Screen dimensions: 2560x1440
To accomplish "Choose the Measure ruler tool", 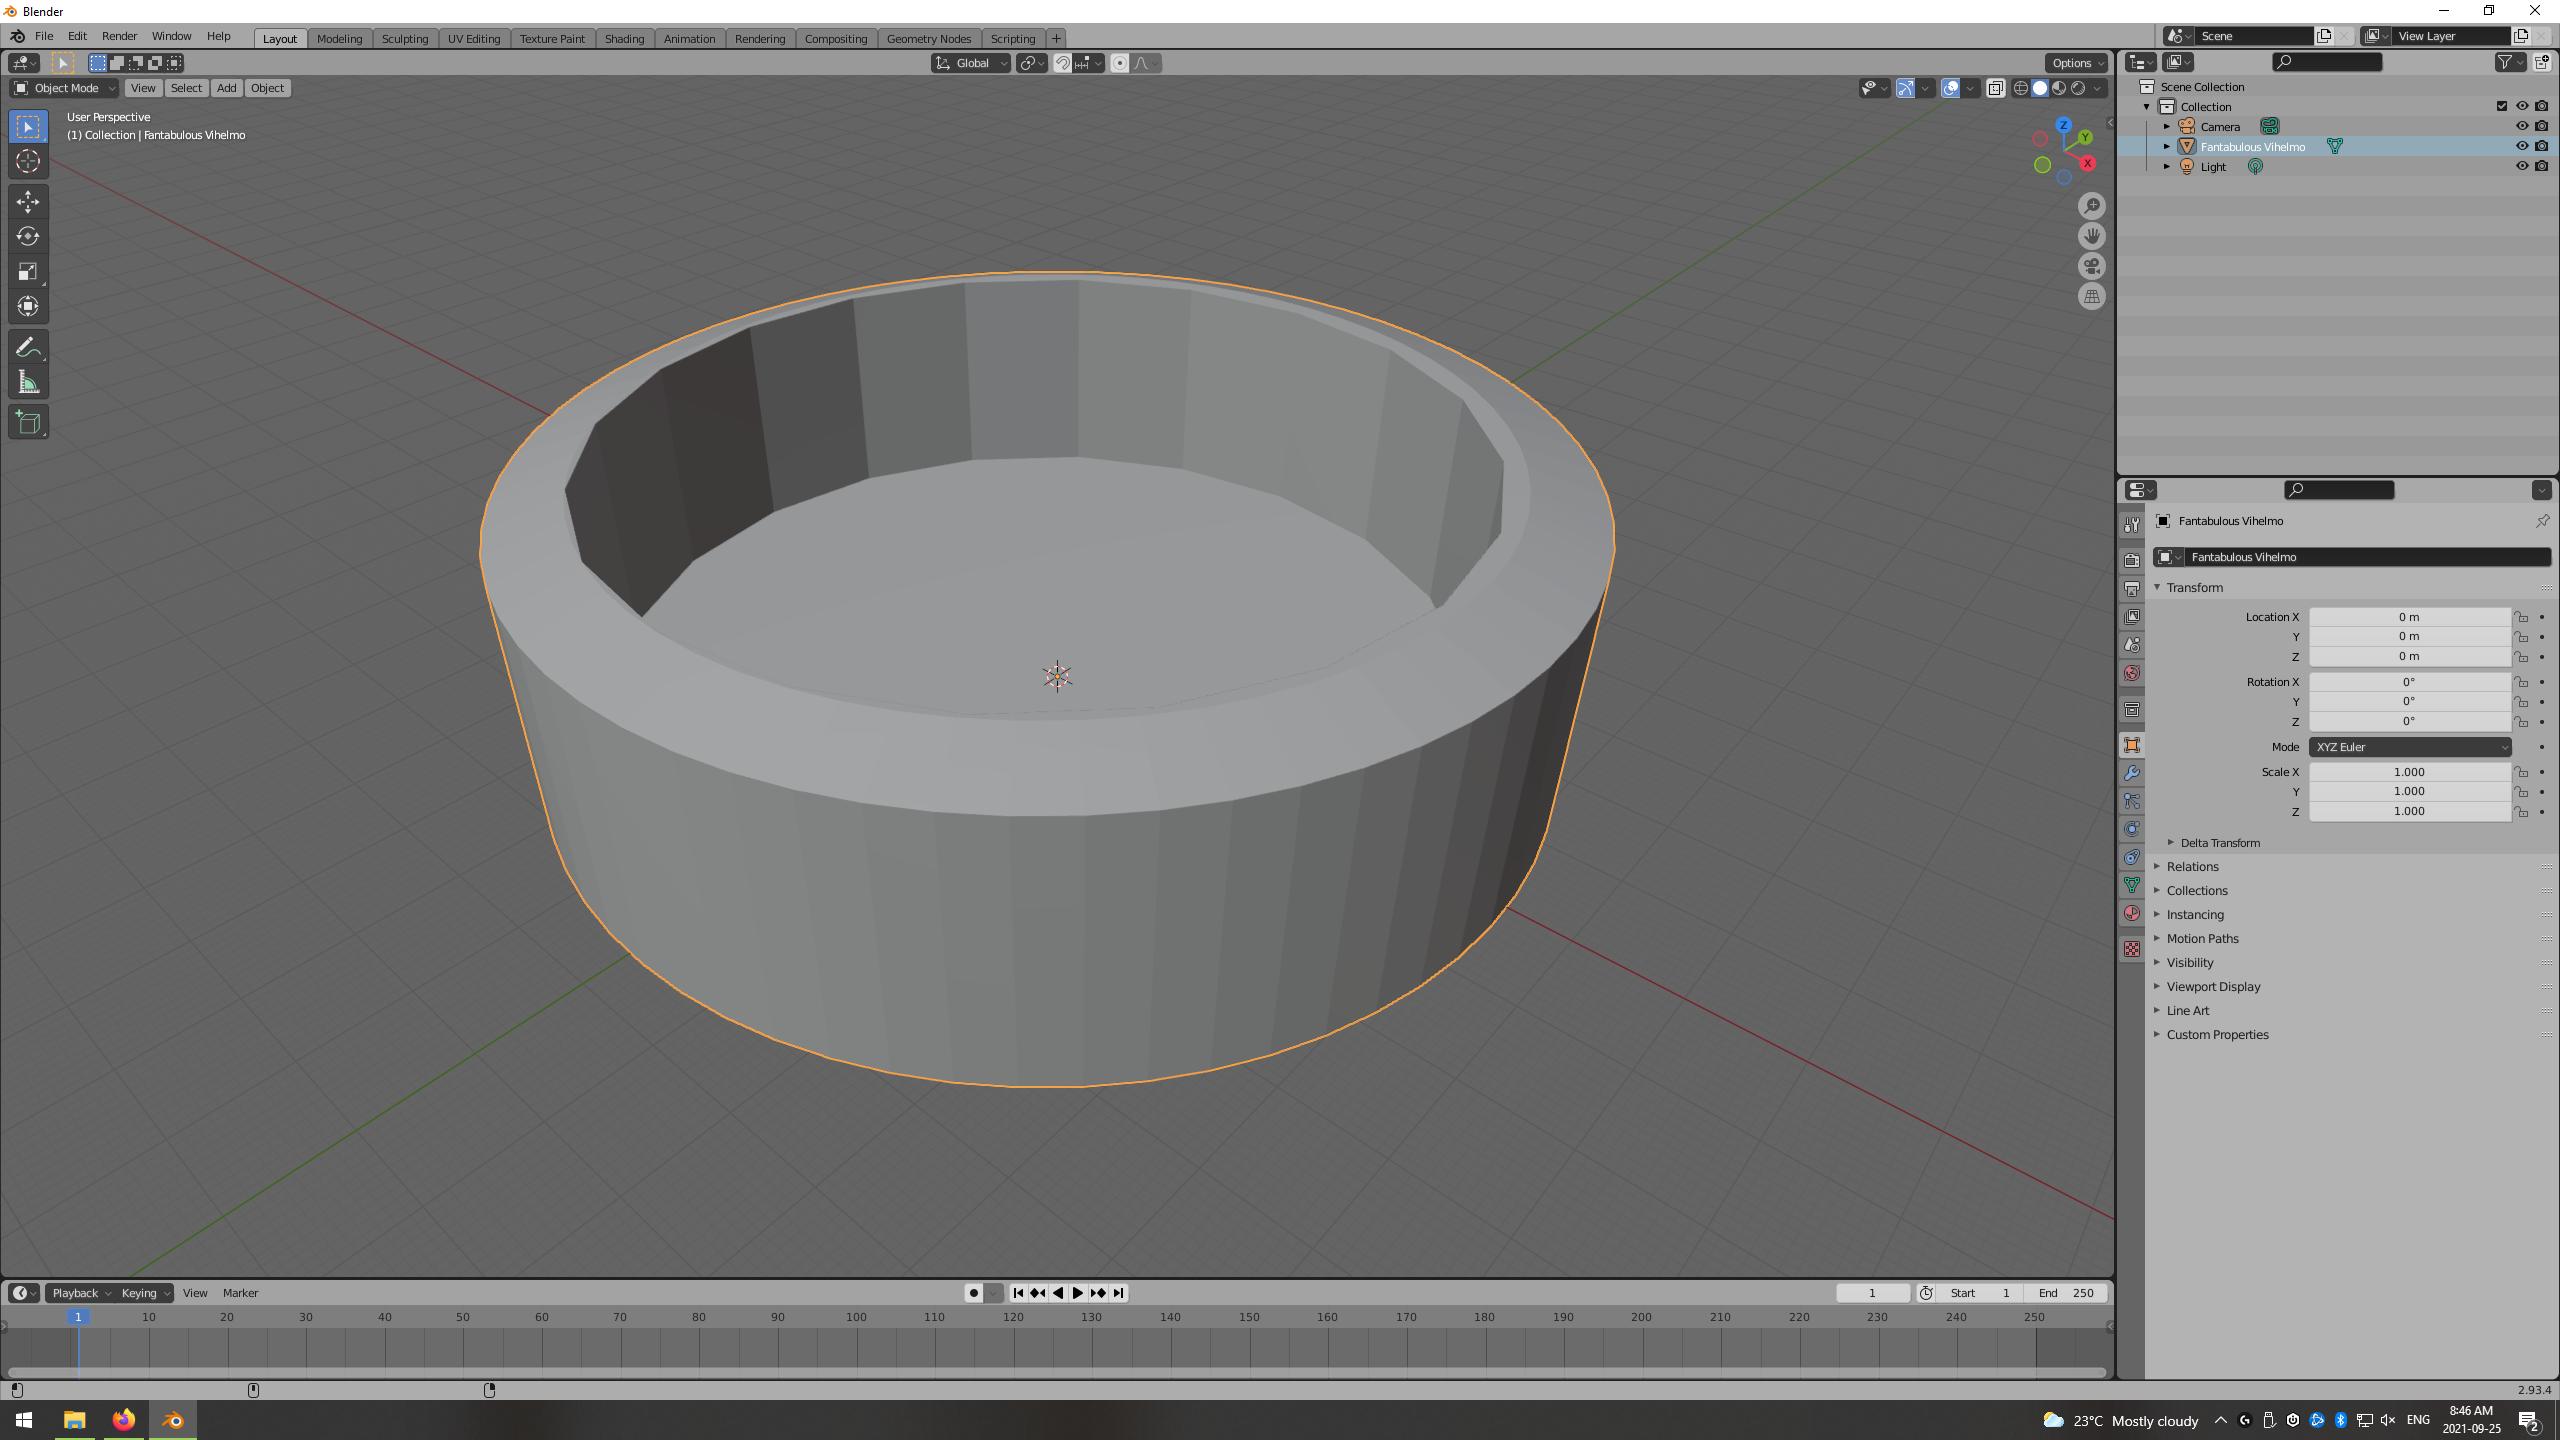I will pyautogui.click(x=28, y=383).
